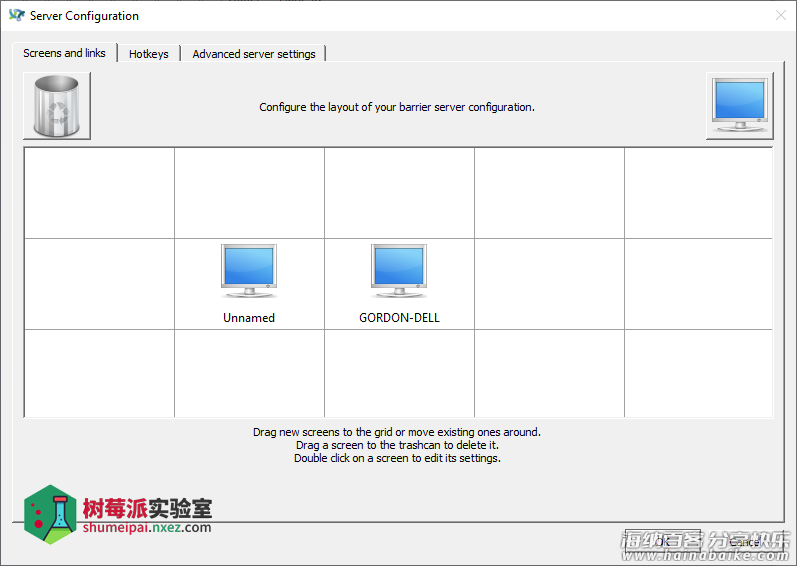
Task: Close the Server Configuration window
Action: [x=780, y=16]
